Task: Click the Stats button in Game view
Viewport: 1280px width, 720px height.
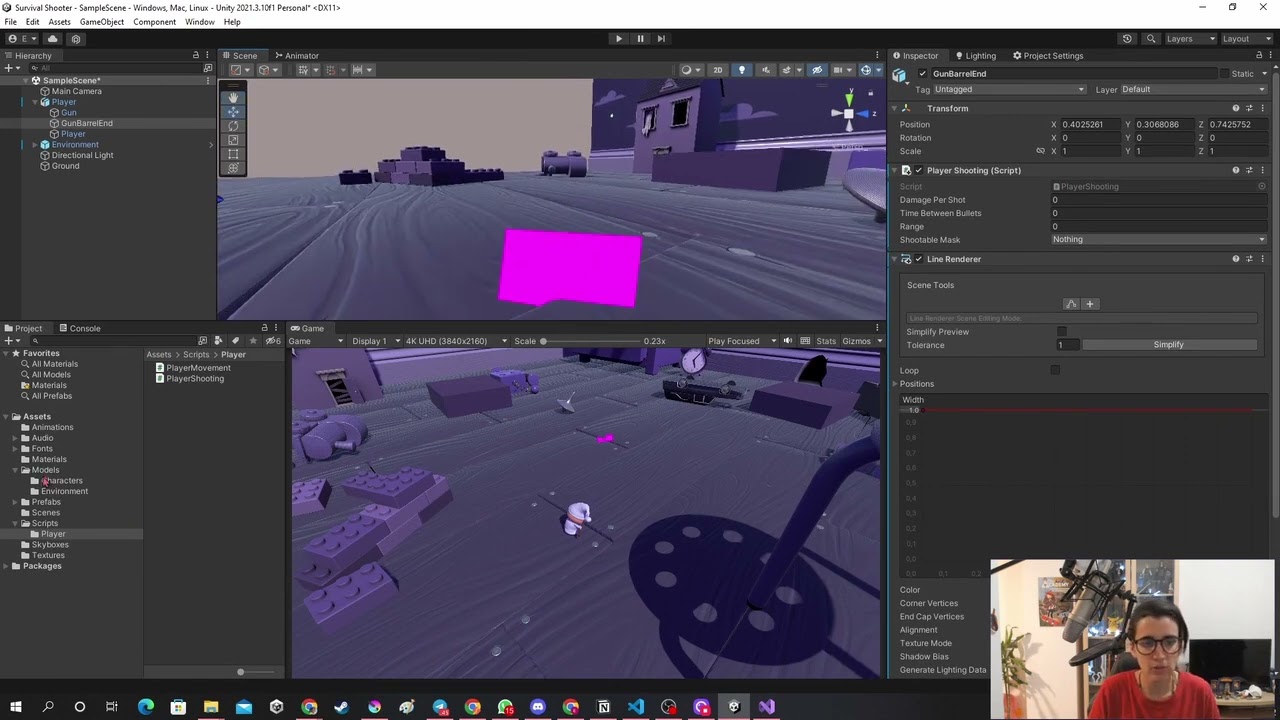Action: (826, 342)
